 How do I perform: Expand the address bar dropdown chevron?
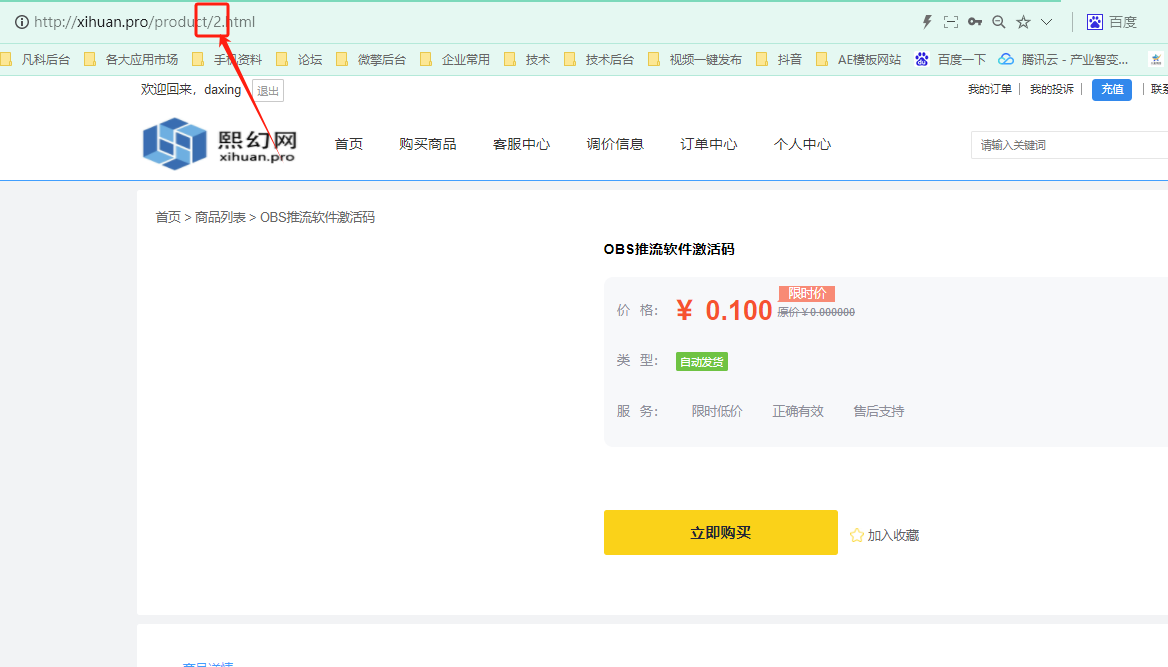pyautogui.click(x=1047, y=22)
